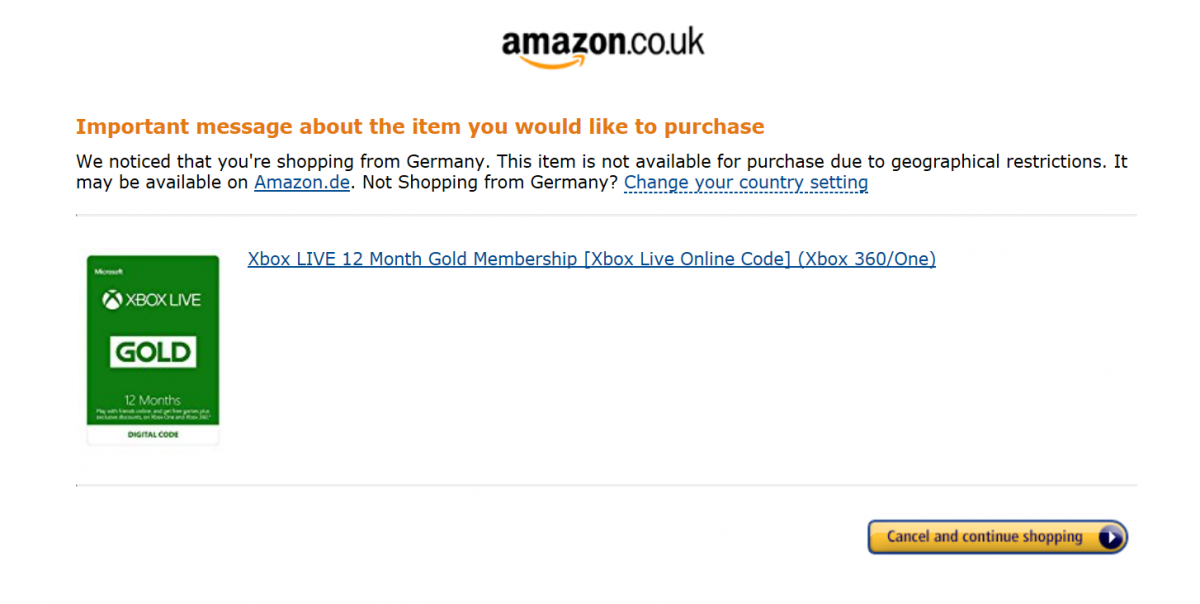Click the dark arrow icon on the Cancel button
This screenshot has height=604, width=1200.
[1110, 537]
